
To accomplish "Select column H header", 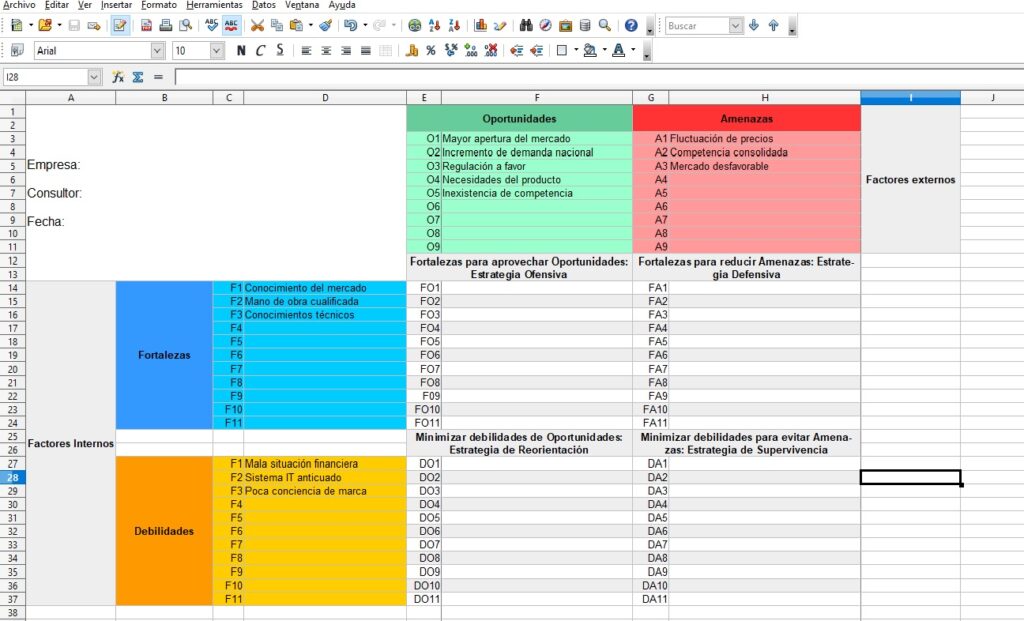I will [765, 98].
